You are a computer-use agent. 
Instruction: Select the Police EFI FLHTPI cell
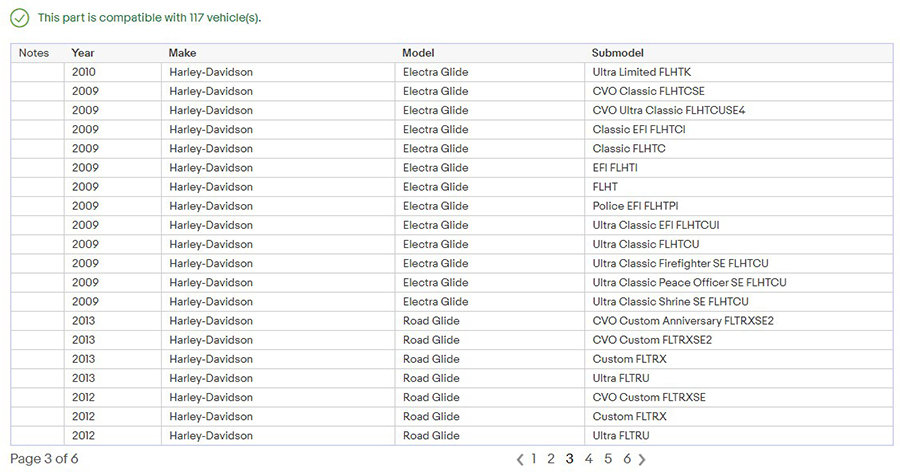(739, 206)
